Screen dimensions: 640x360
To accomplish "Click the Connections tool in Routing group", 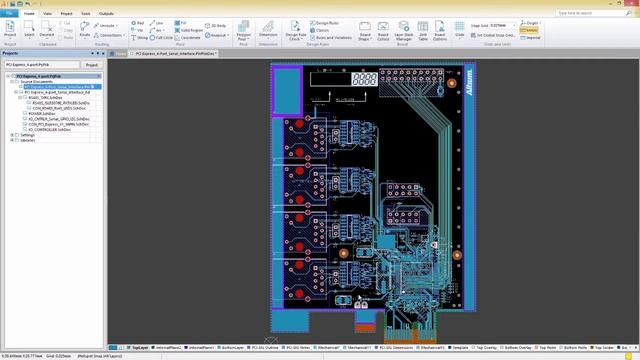I will coord(108,35).
